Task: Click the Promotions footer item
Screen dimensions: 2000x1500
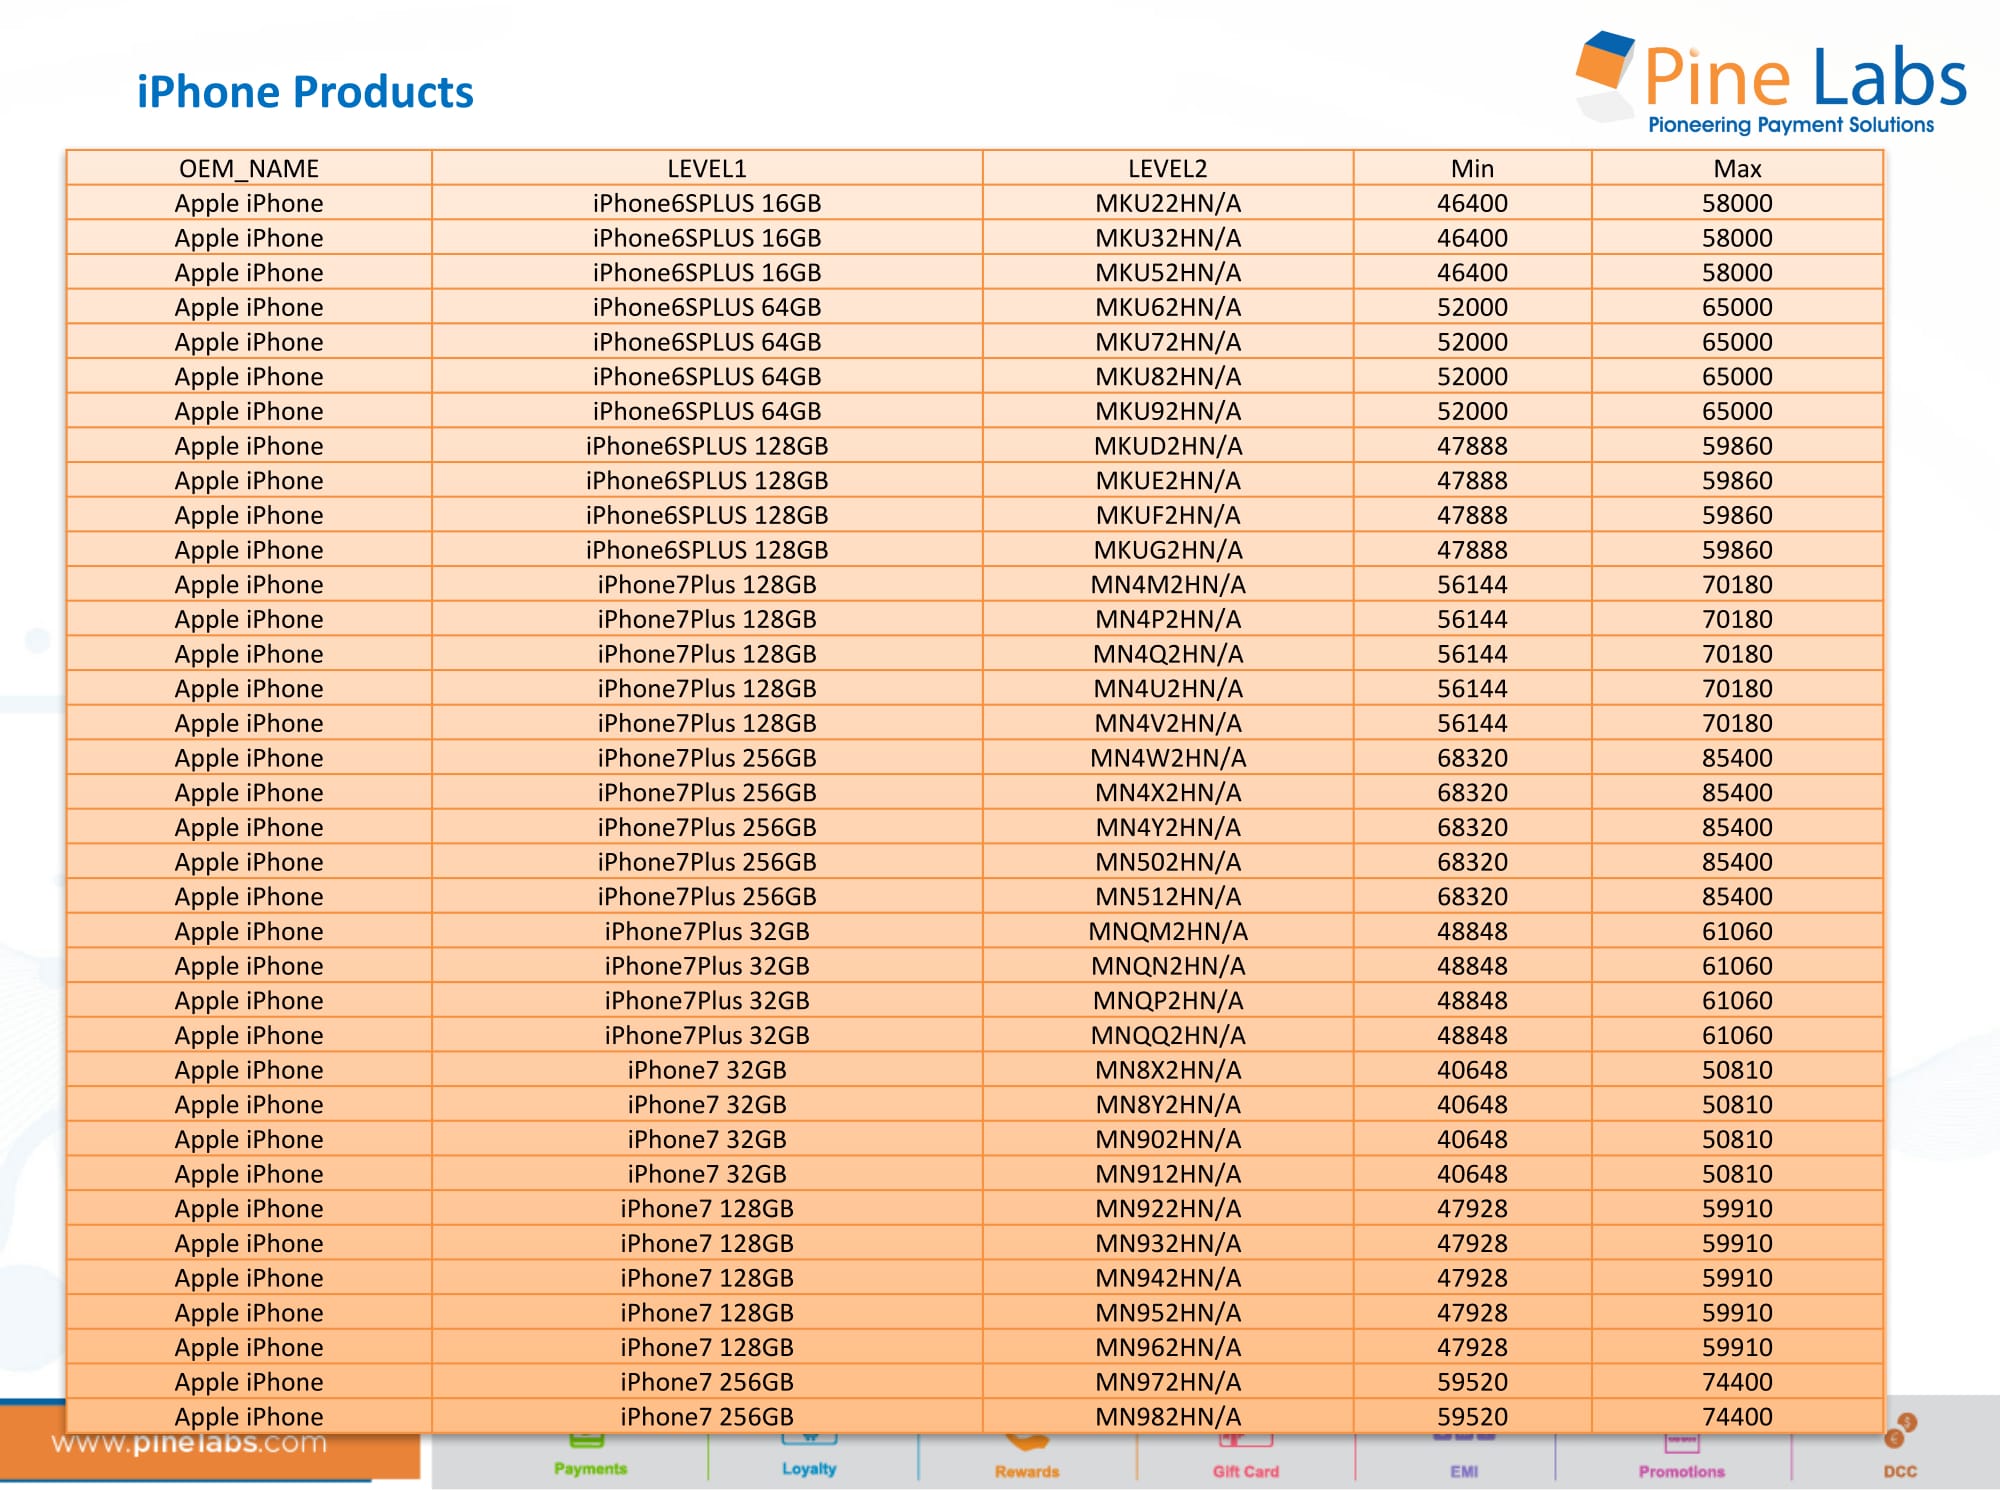Action: click(1682, 1470)
